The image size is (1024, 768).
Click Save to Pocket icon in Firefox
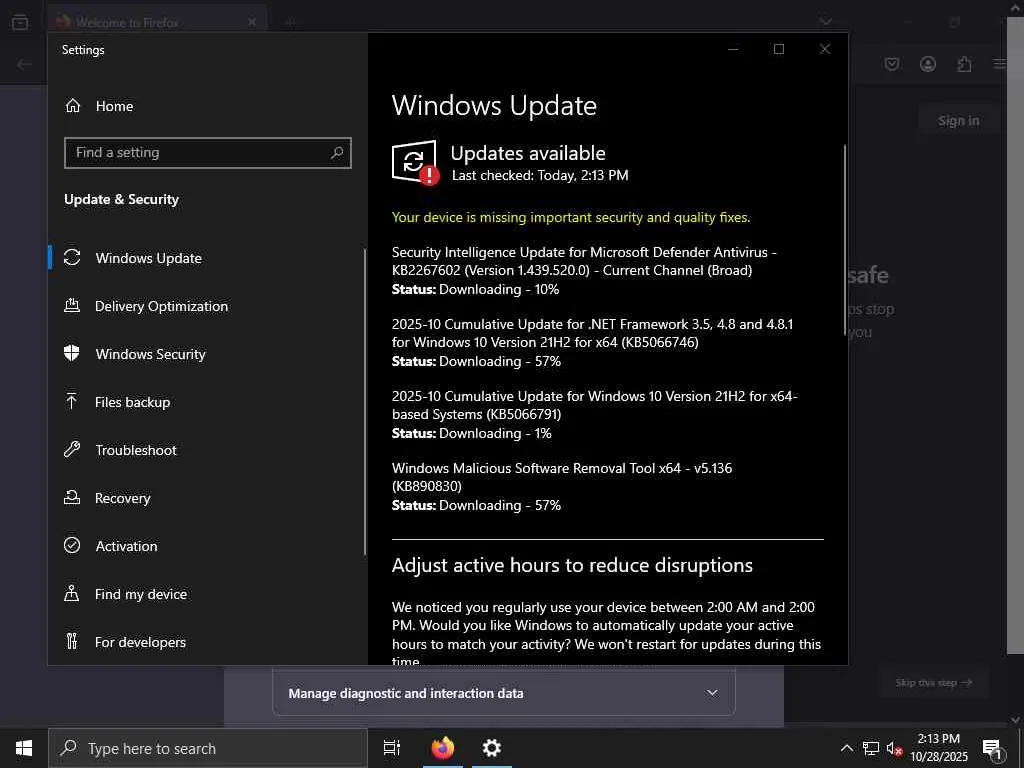(x=891, y=64)
